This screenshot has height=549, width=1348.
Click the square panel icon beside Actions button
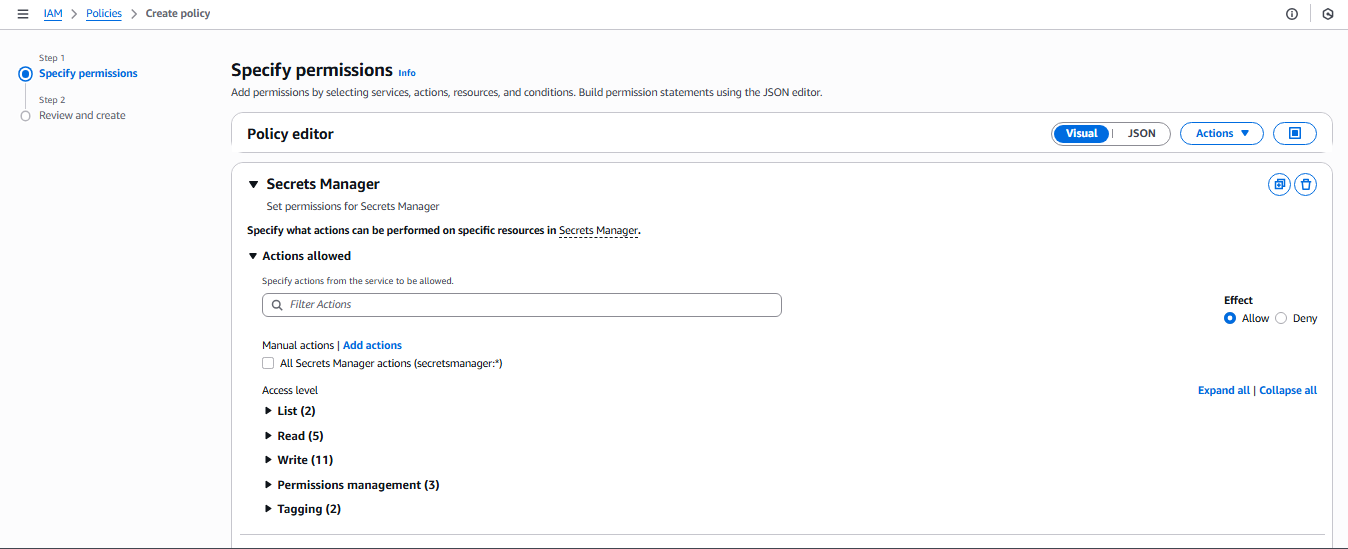coord(1295,133)
